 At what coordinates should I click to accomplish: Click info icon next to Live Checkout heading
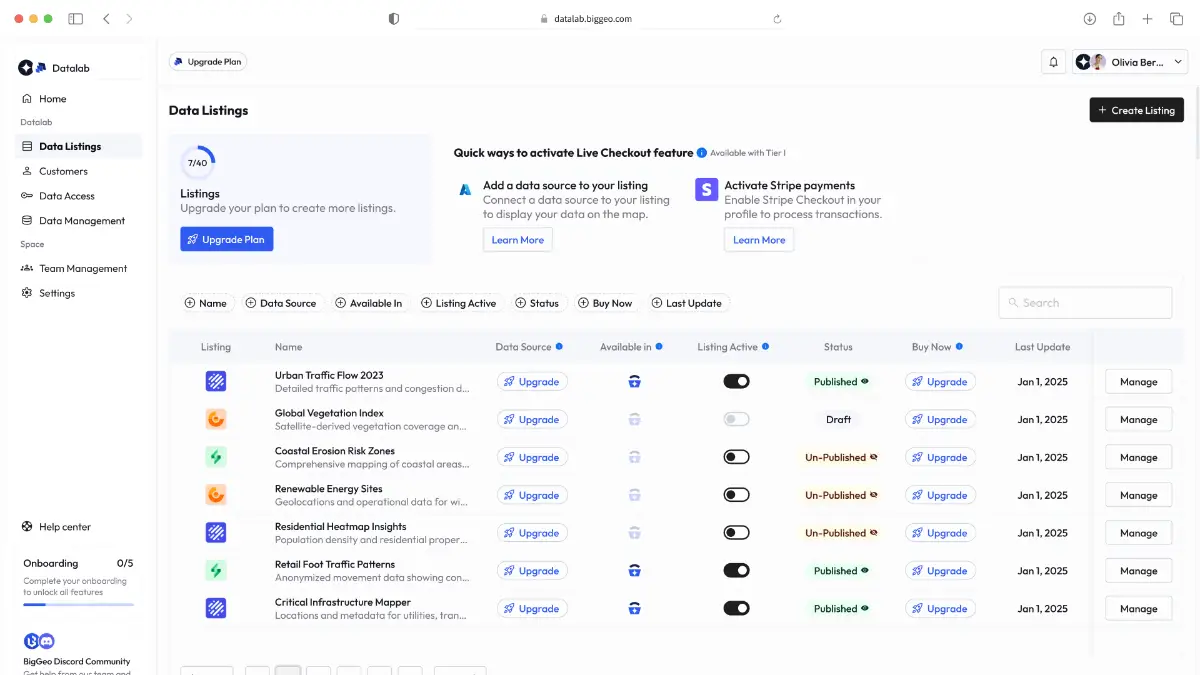coord(701,153)
